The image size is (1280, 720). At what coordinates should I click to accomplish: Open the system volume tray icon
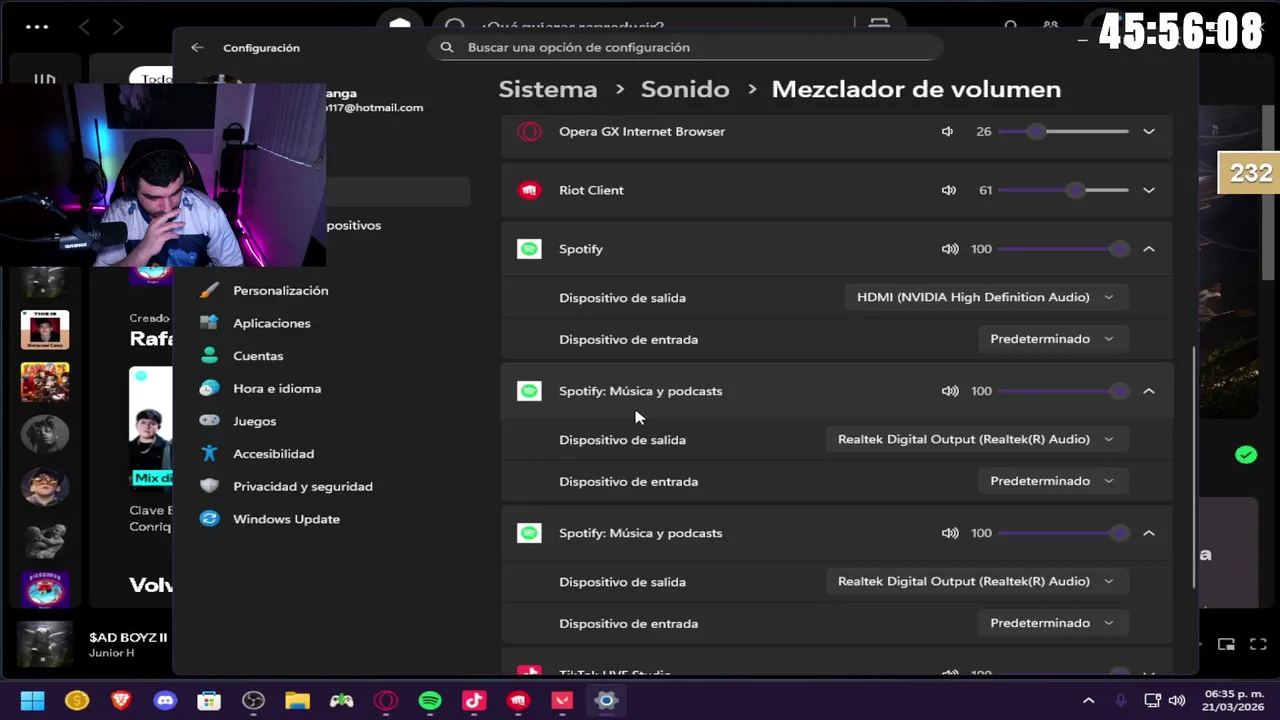click(x=1177, y=700)
